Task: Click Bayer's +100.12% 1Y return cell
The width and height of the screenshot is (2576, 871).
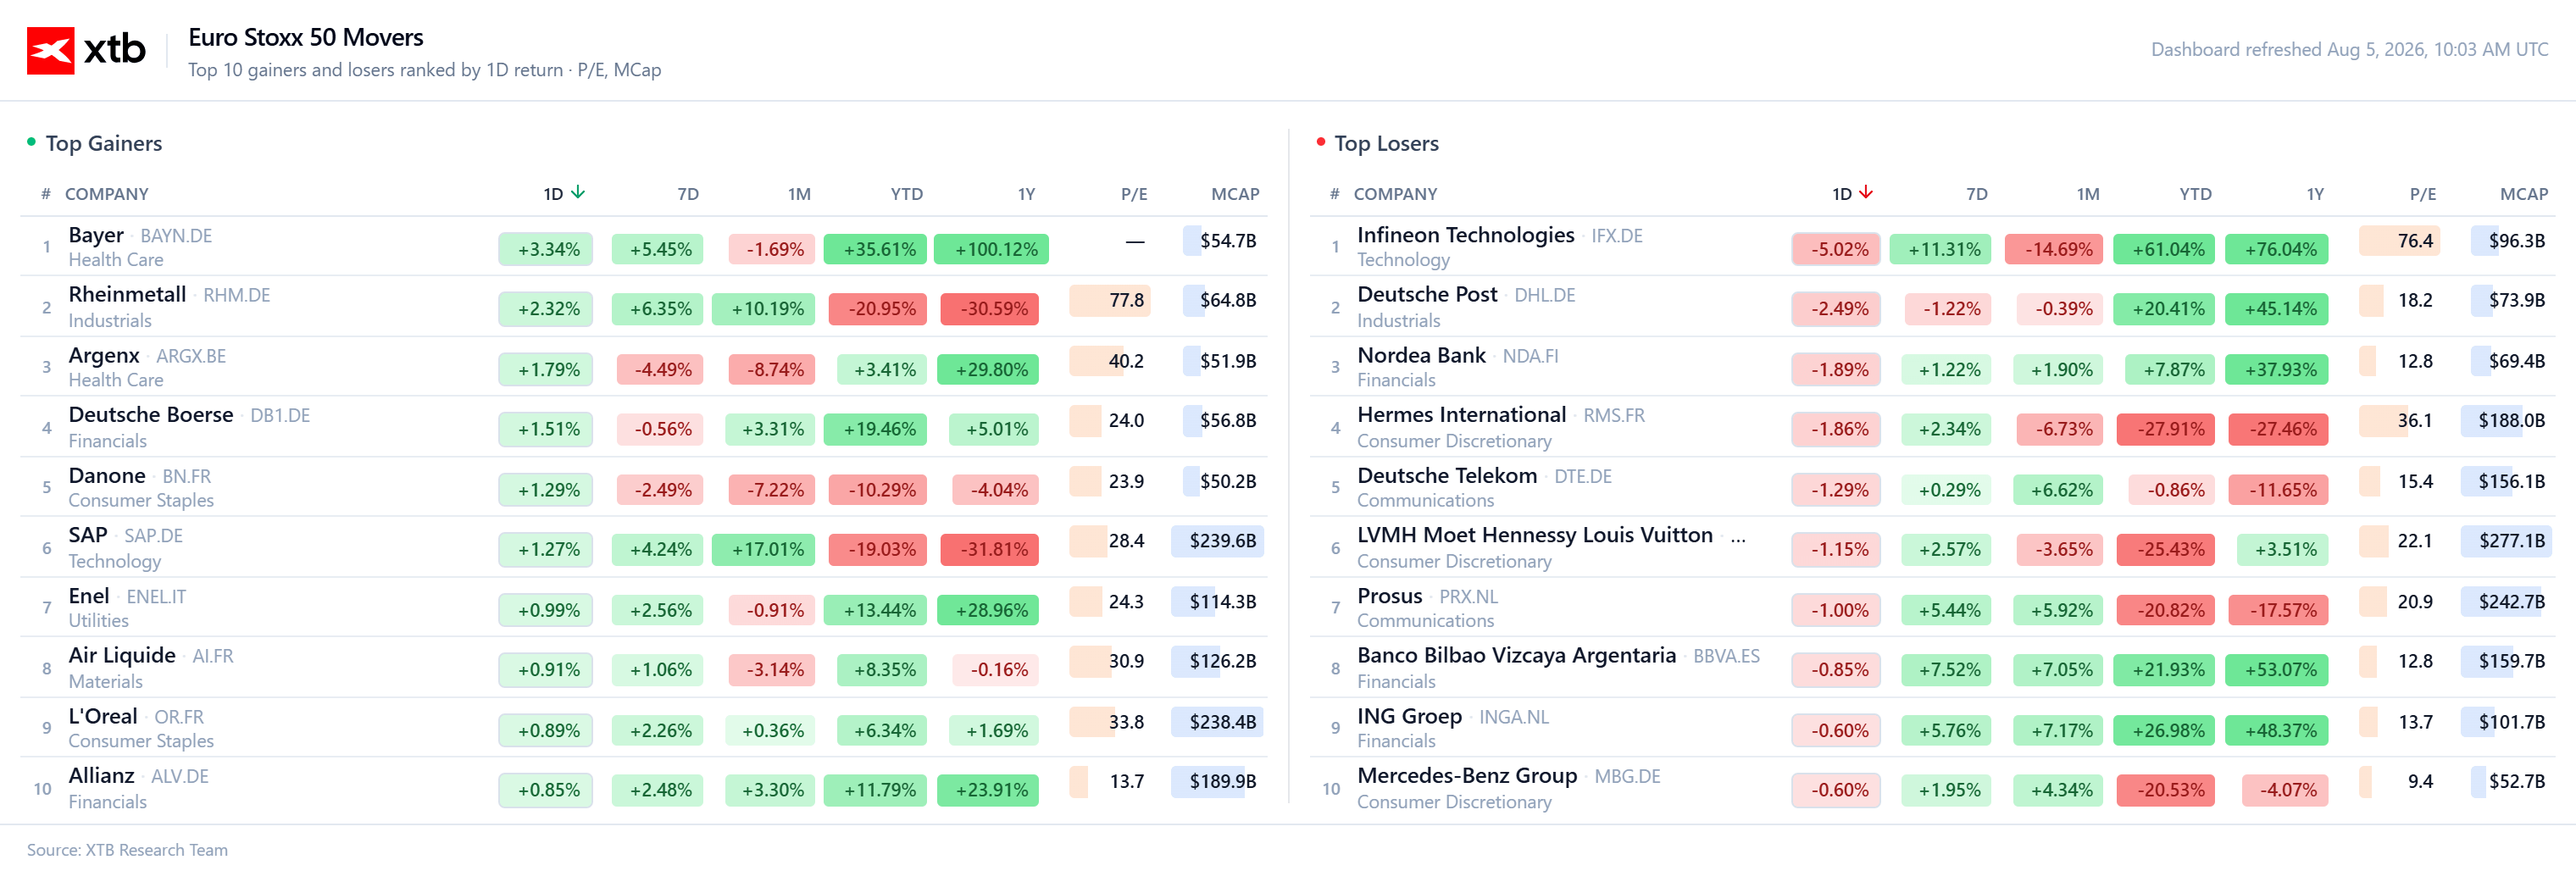Action: [x=991, y=249]
